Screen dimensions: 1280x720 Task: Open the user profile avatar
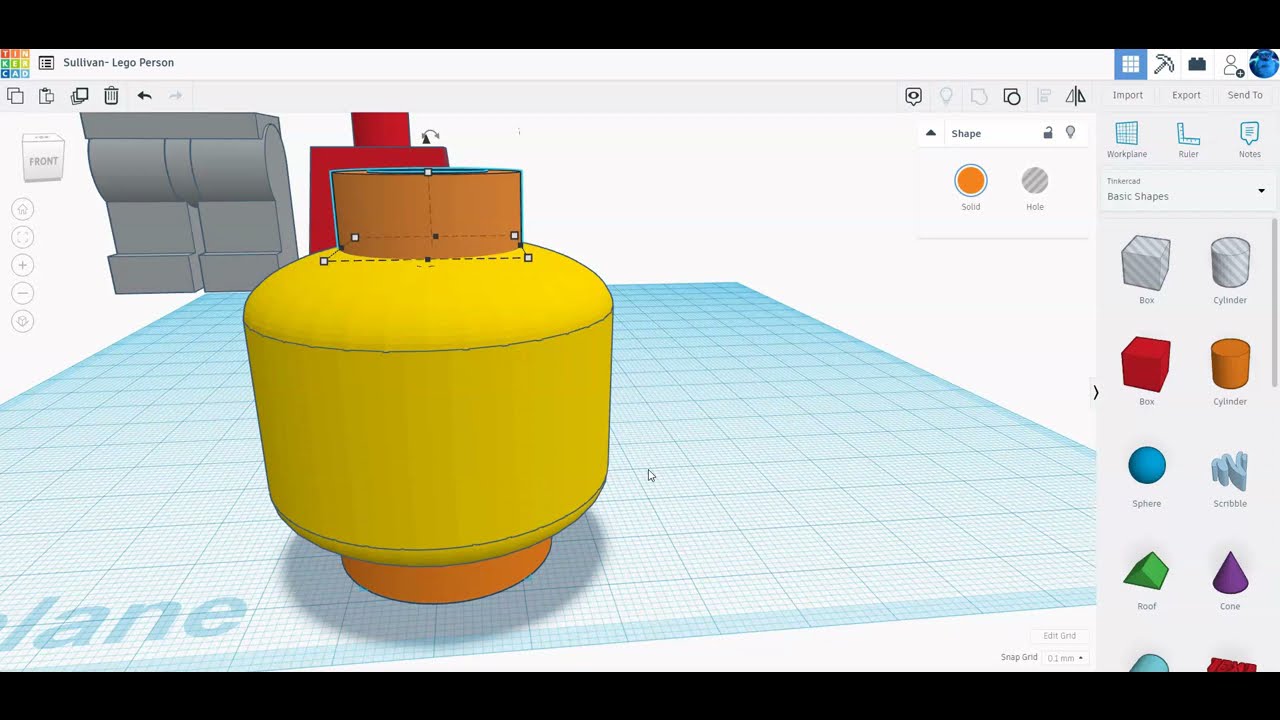tap(1264, 64)
